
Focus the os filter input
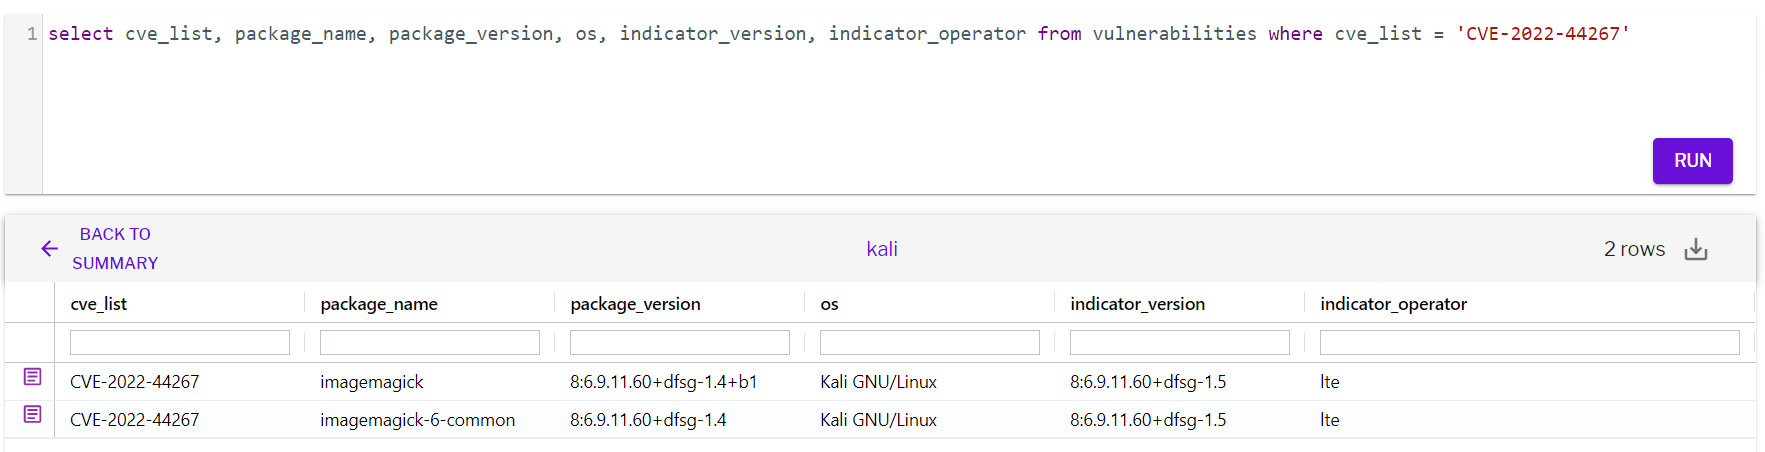point(930,343)
